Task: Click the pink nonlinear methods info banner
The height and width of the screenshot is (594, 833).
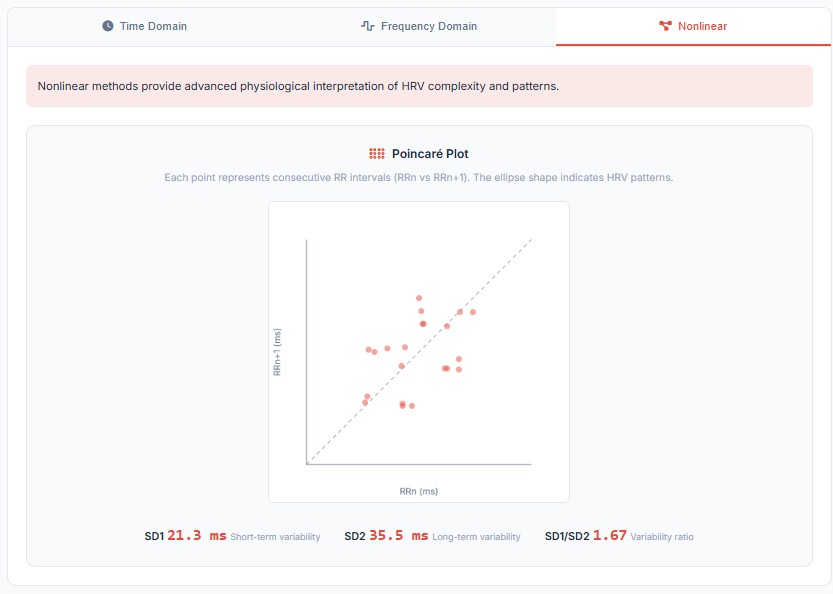Action: pos(419,86)
